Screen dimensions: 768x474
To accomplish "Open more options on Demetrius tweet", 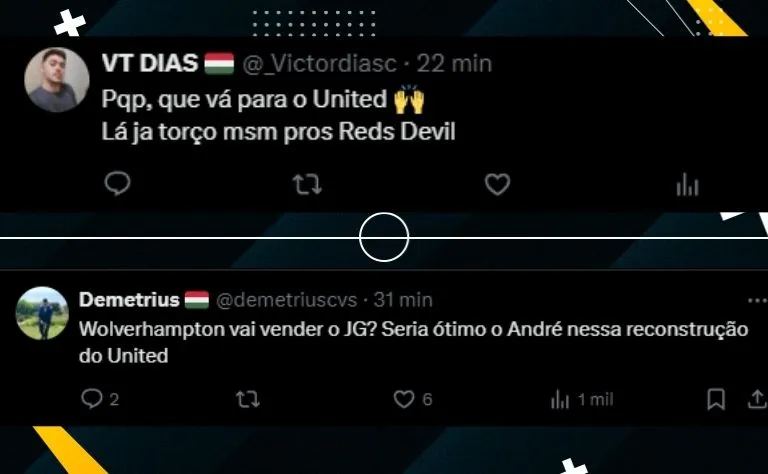I will coord(758,300).
